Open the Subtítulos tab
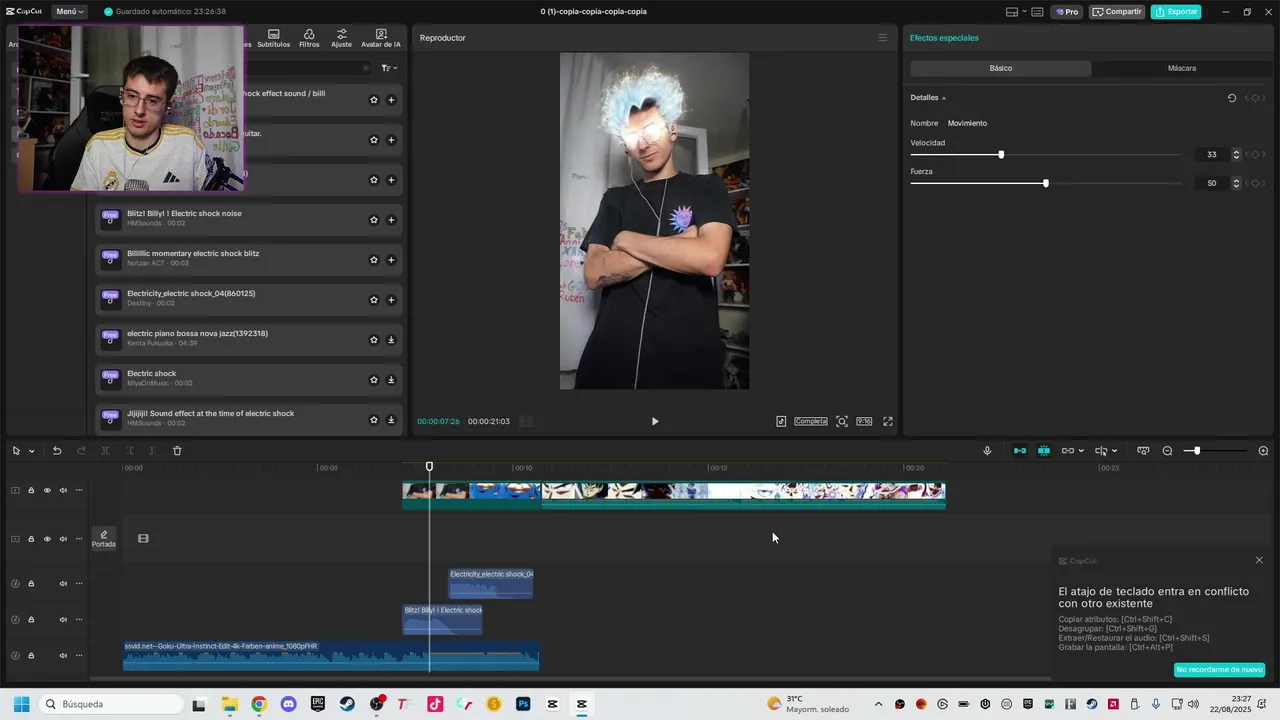Image resolution: width=1280 pixels, height=720 pixels. [x=273, y=38]
